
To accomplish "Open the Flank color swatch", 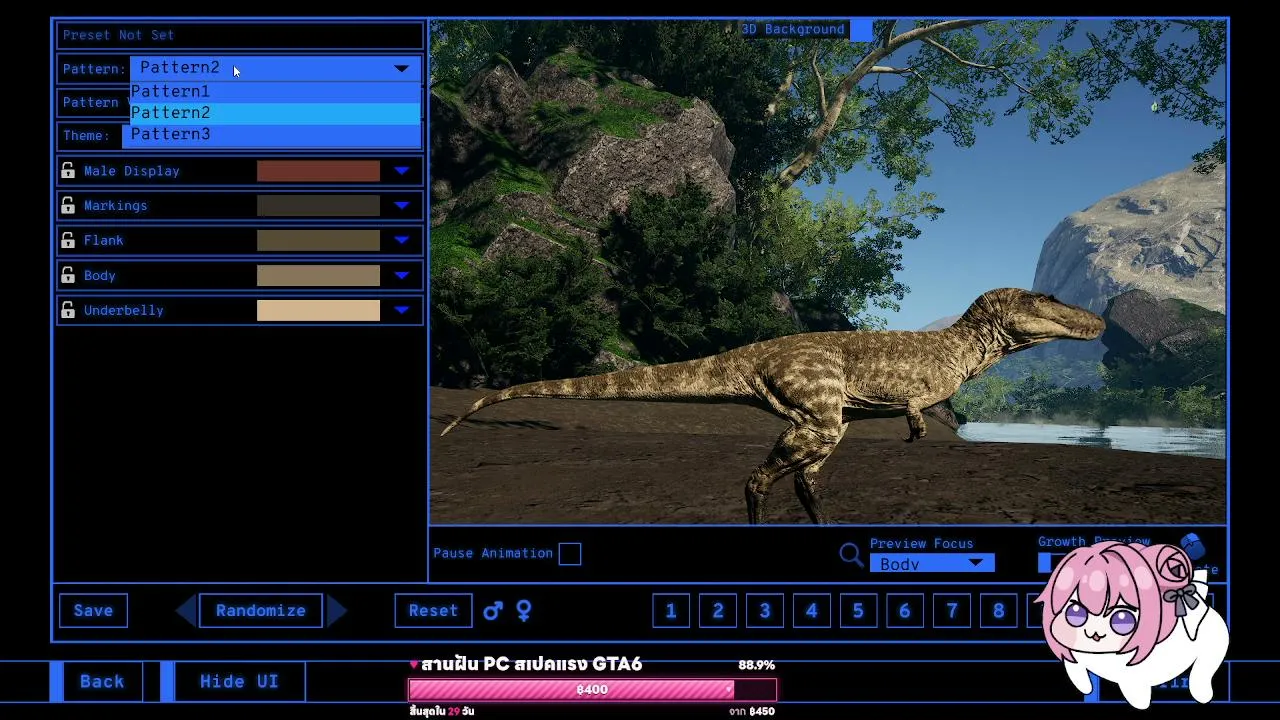I will (x=318, y=241).
